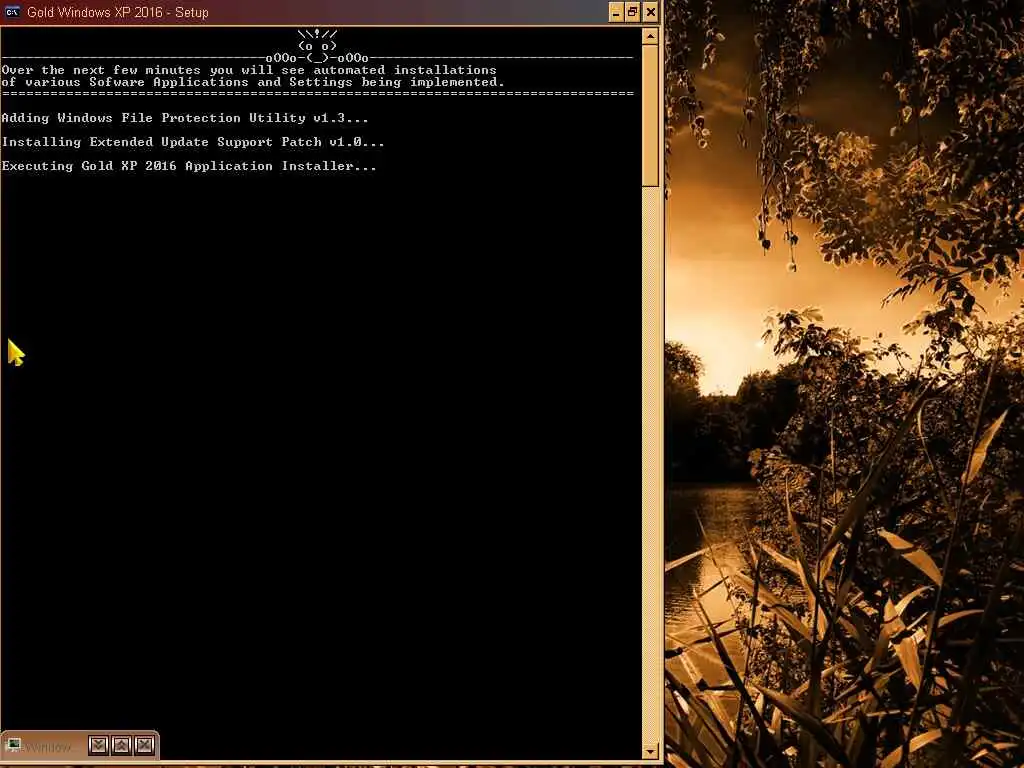Minimize the Gold Windows XP Setup window
This screenshot has width=1024, height=768.
tap(616, 12)
